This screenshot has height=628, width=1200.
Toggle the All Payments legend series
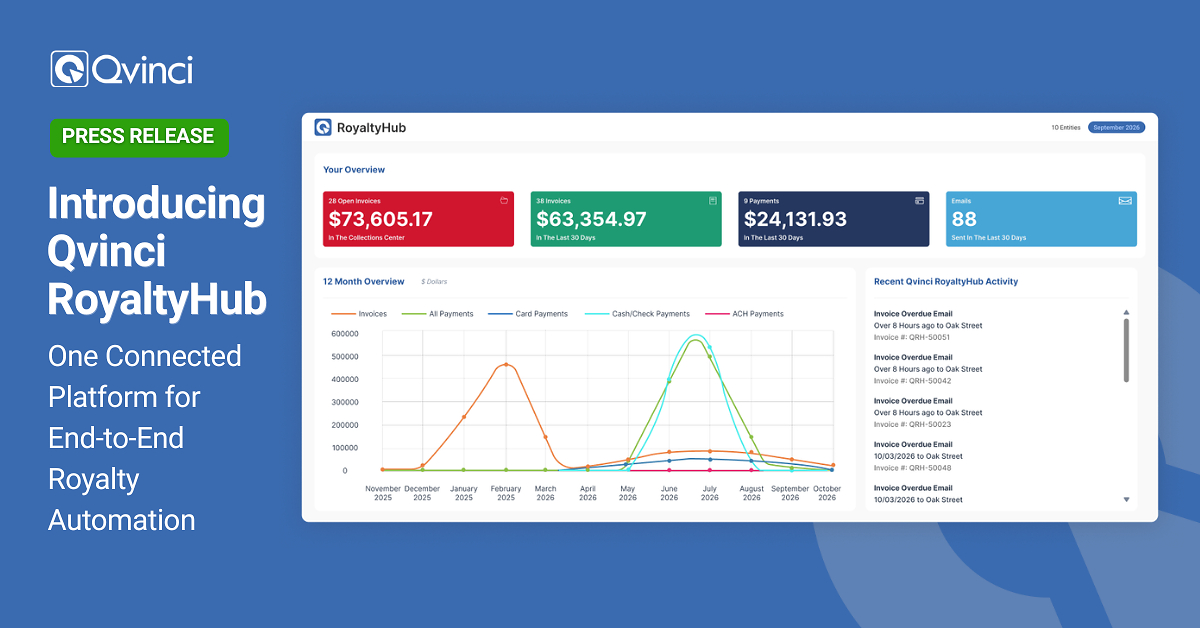tap(437, 314)
